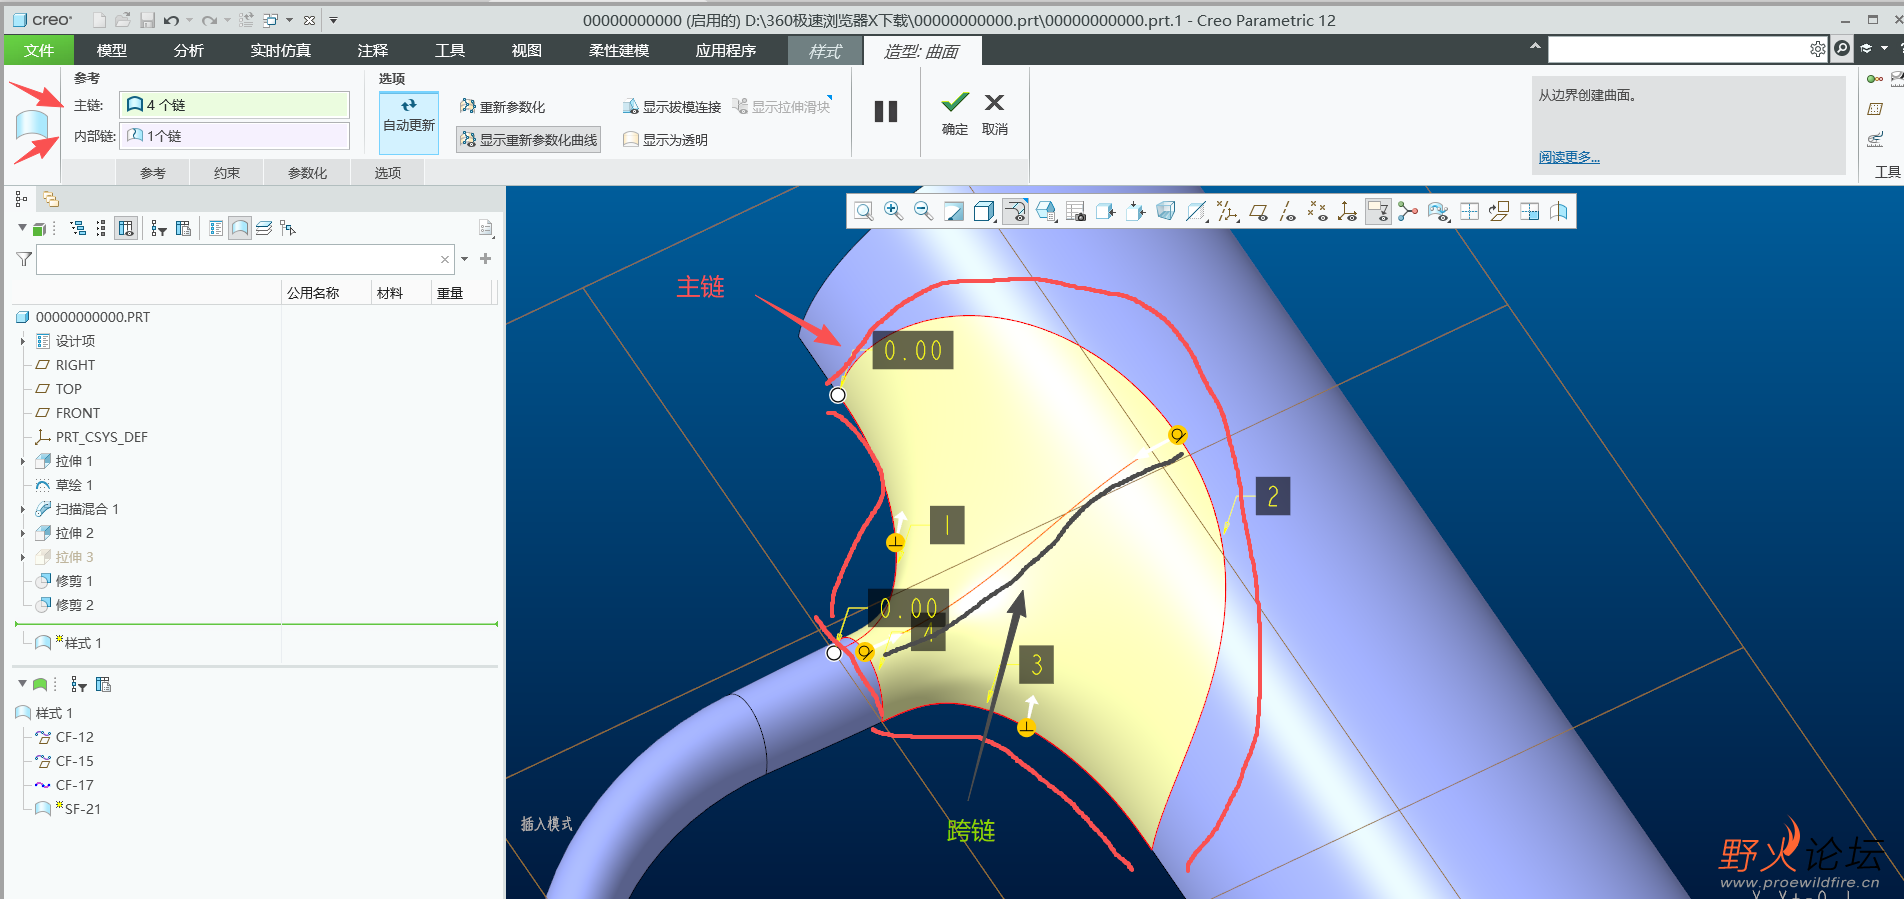Click the 重新参数化 button

503,107
